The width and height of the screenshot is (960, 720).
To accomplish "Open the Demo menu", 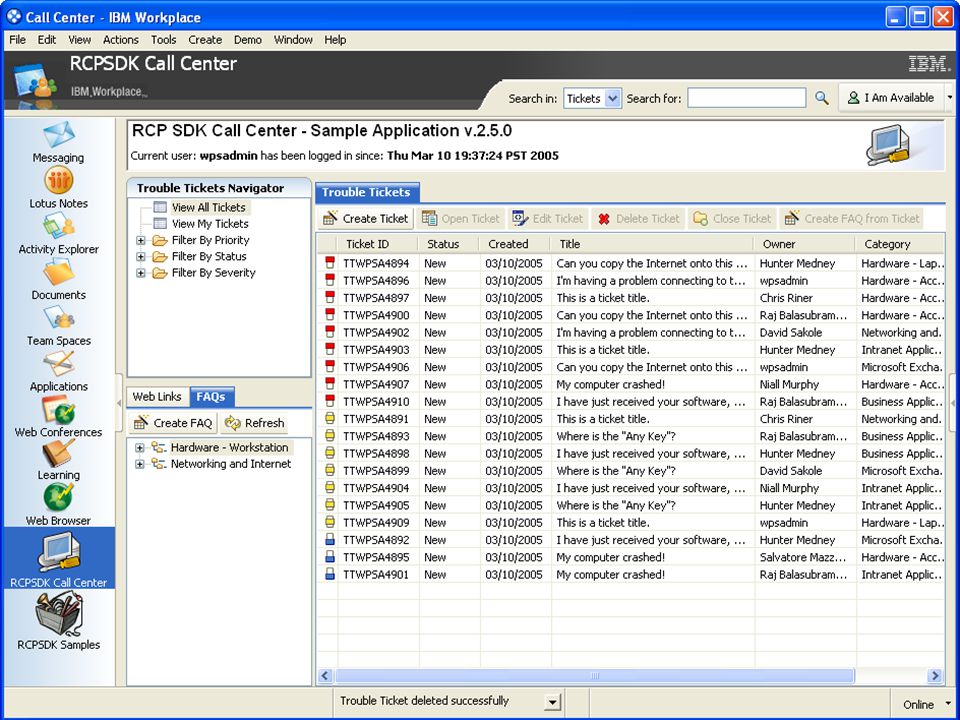I will [x=247, y=40].
